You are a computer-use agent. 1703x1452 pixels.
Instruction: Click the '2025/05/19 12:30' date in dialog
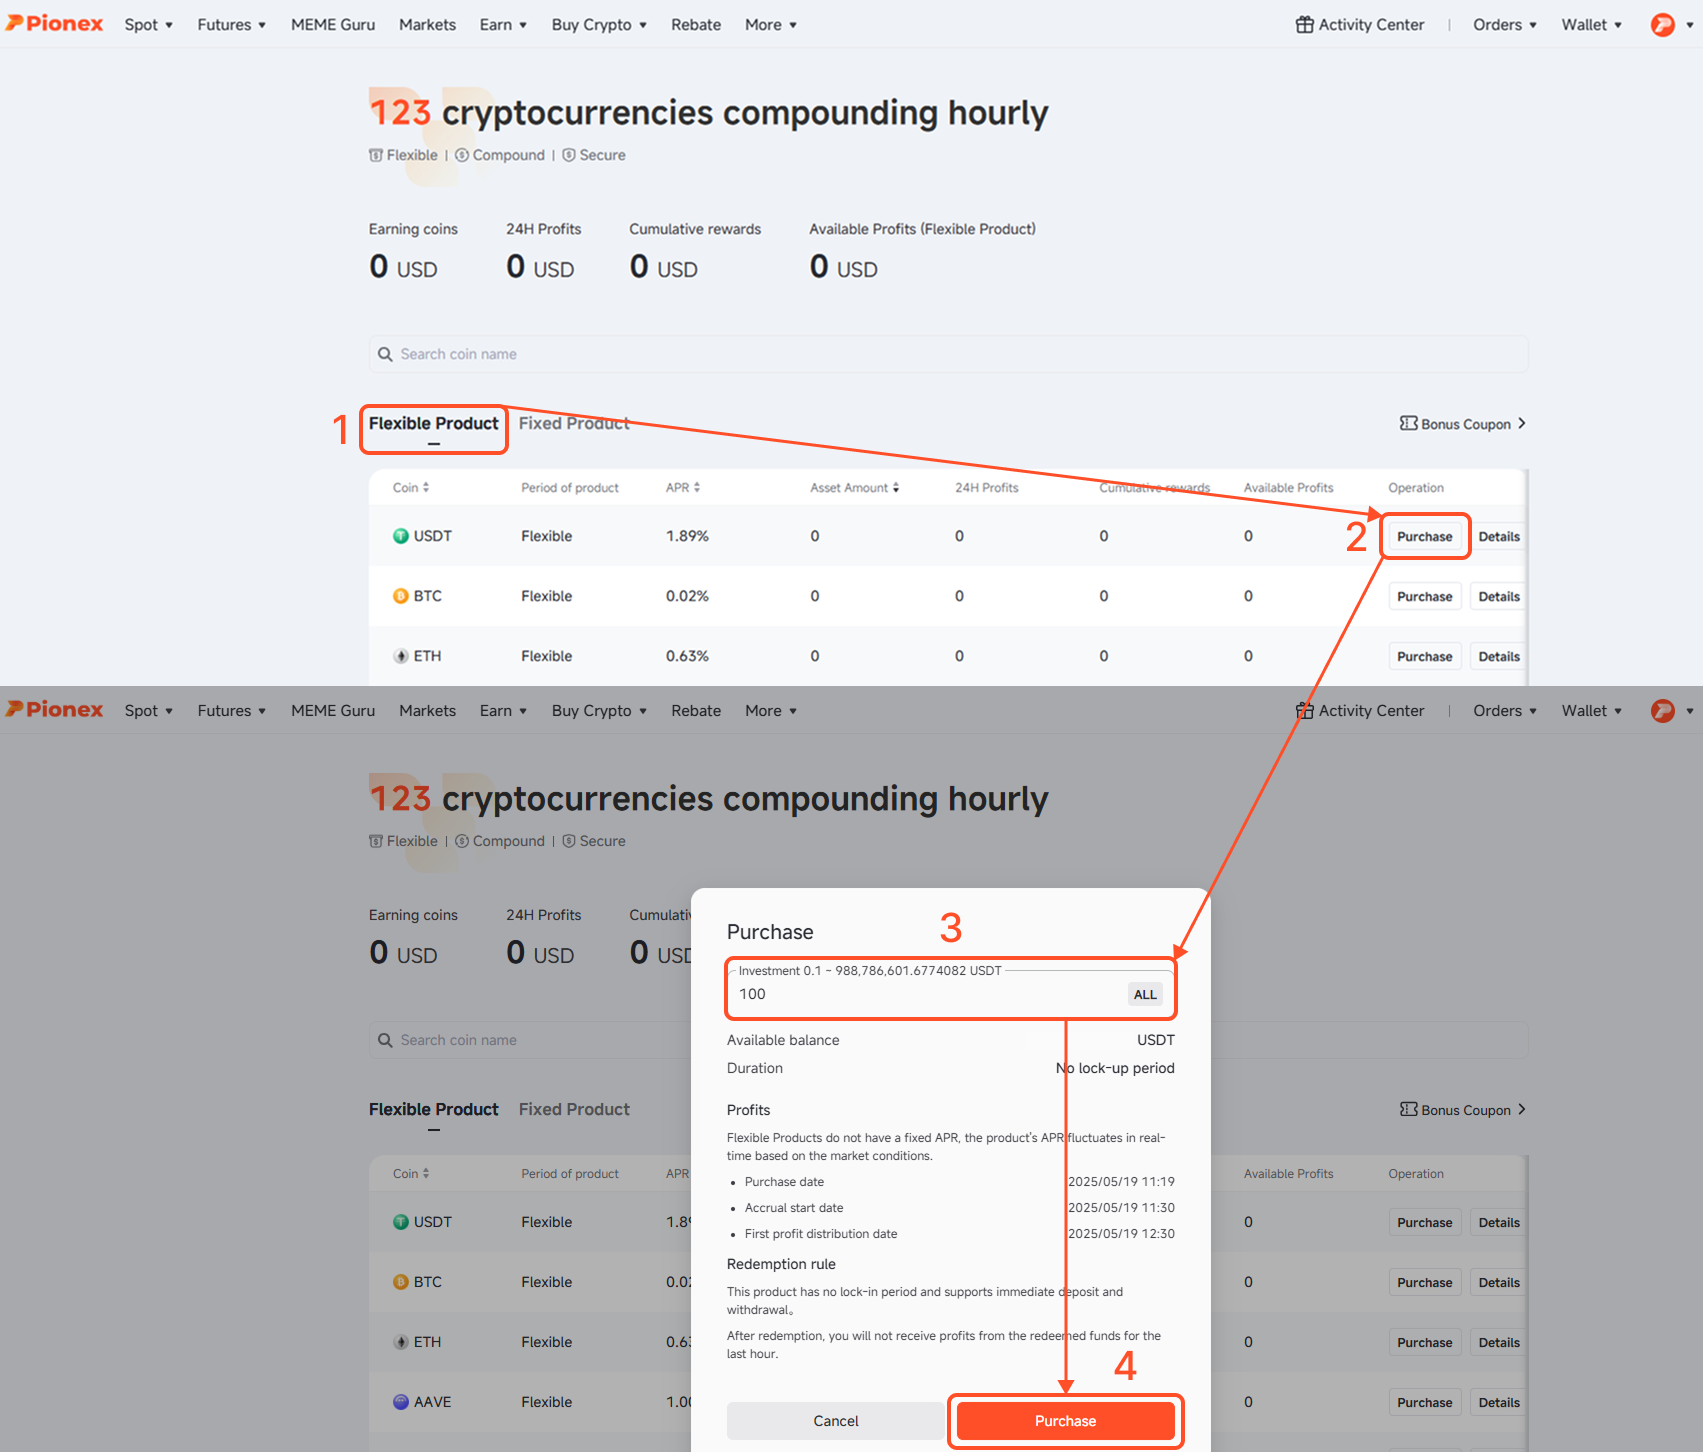[1121, 1234]
